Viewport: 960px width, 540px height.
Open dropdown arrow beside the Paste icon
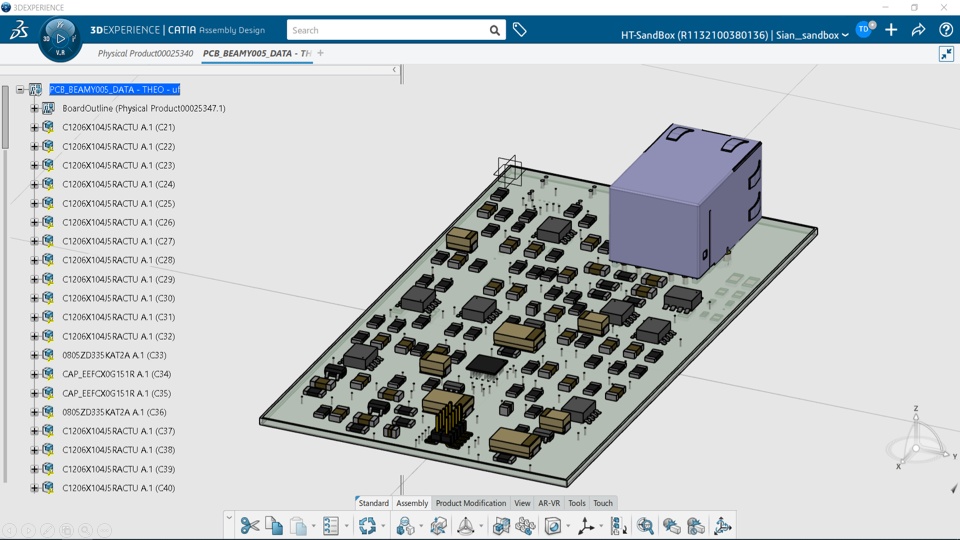[x=313, y=526]
